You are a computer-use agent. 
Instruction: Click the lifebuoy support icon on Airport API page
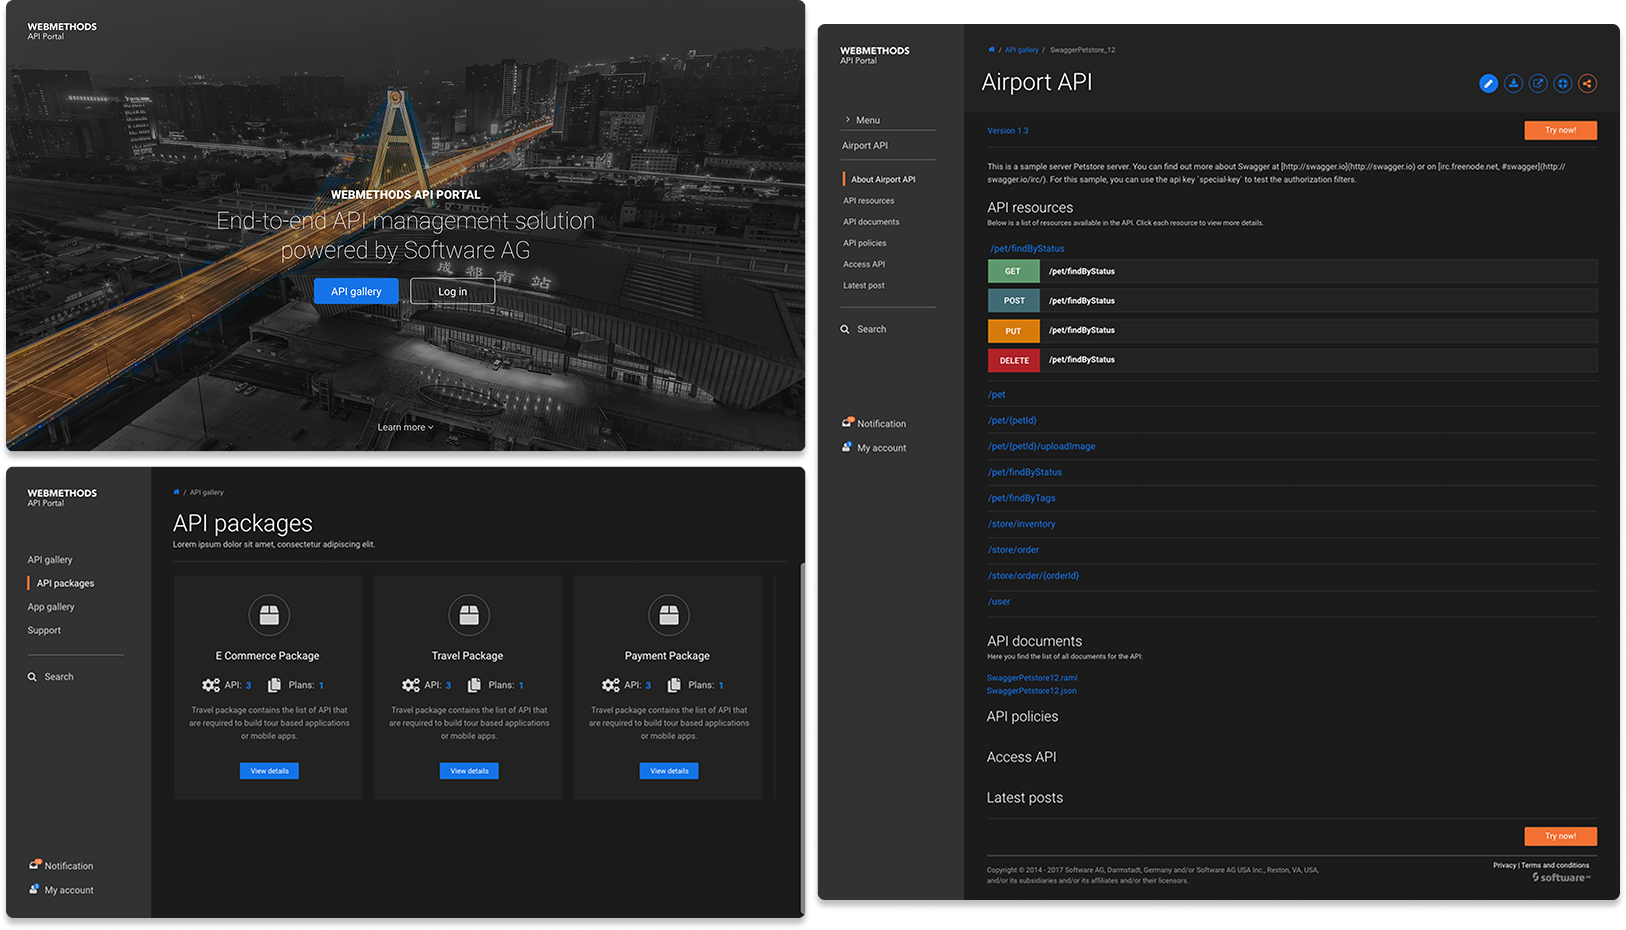point(1563,84)
